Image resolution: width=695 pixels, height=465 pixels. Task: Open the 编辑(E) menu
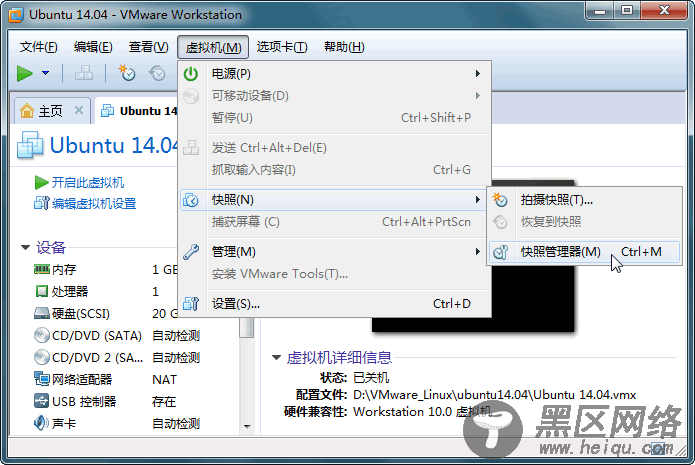(x=93, y=47)
